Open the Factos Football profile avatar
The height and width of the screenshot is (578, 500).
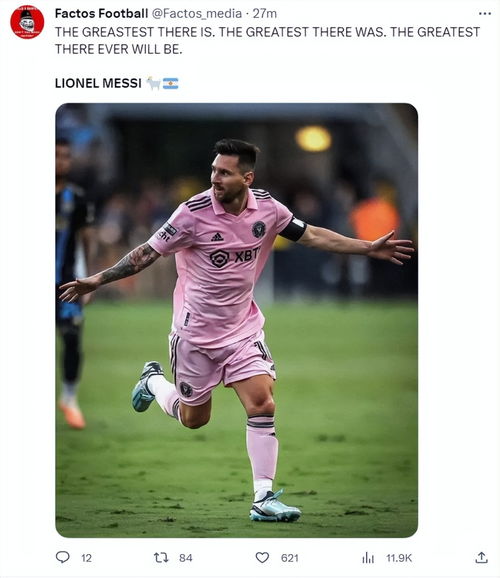27,22
